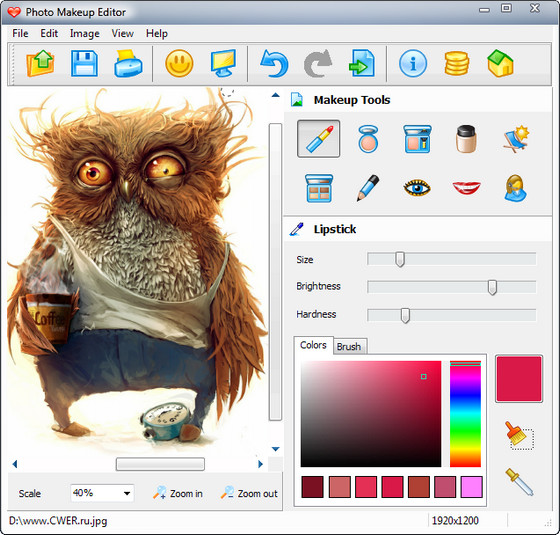Choose the blush powder compact tool
The width and height of the screenshot is (560, 535).
368,139
